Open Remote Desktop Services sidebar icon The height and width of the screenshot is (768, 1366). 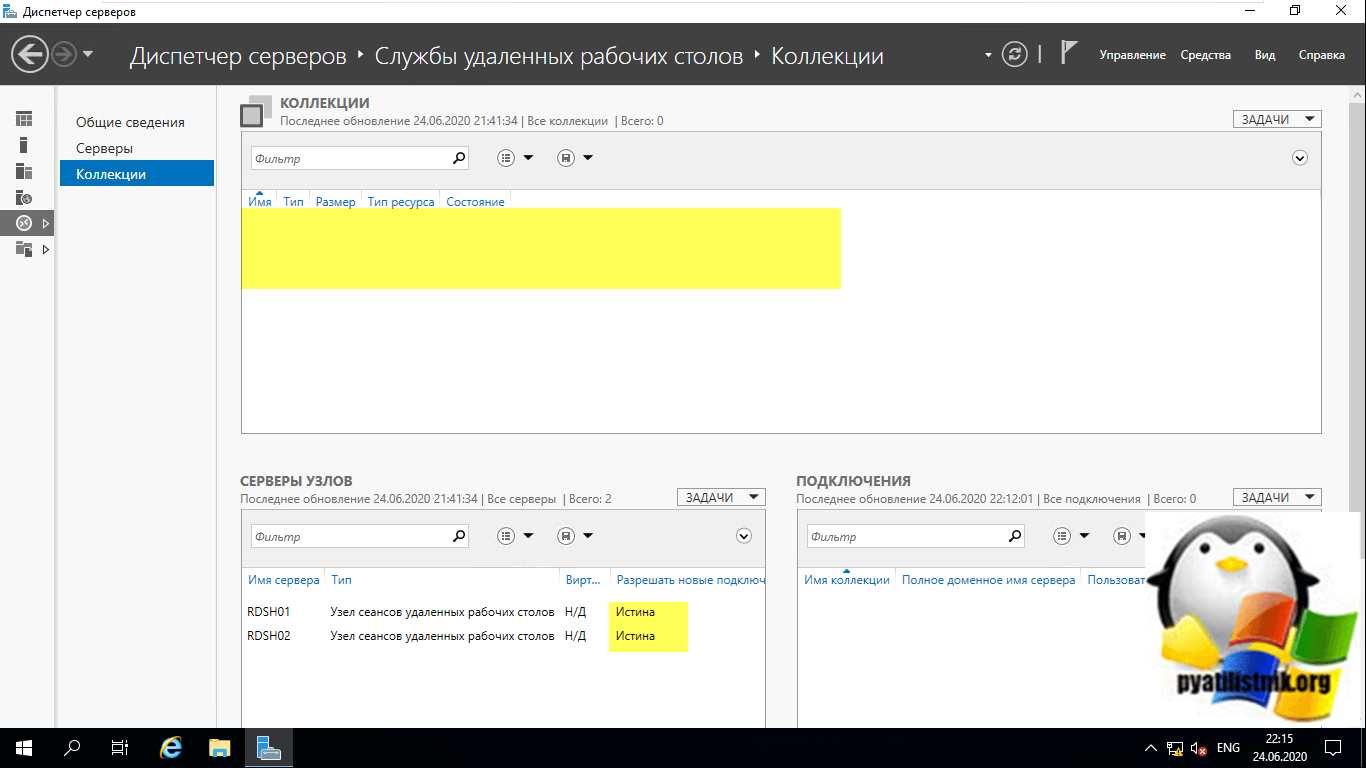24,223
